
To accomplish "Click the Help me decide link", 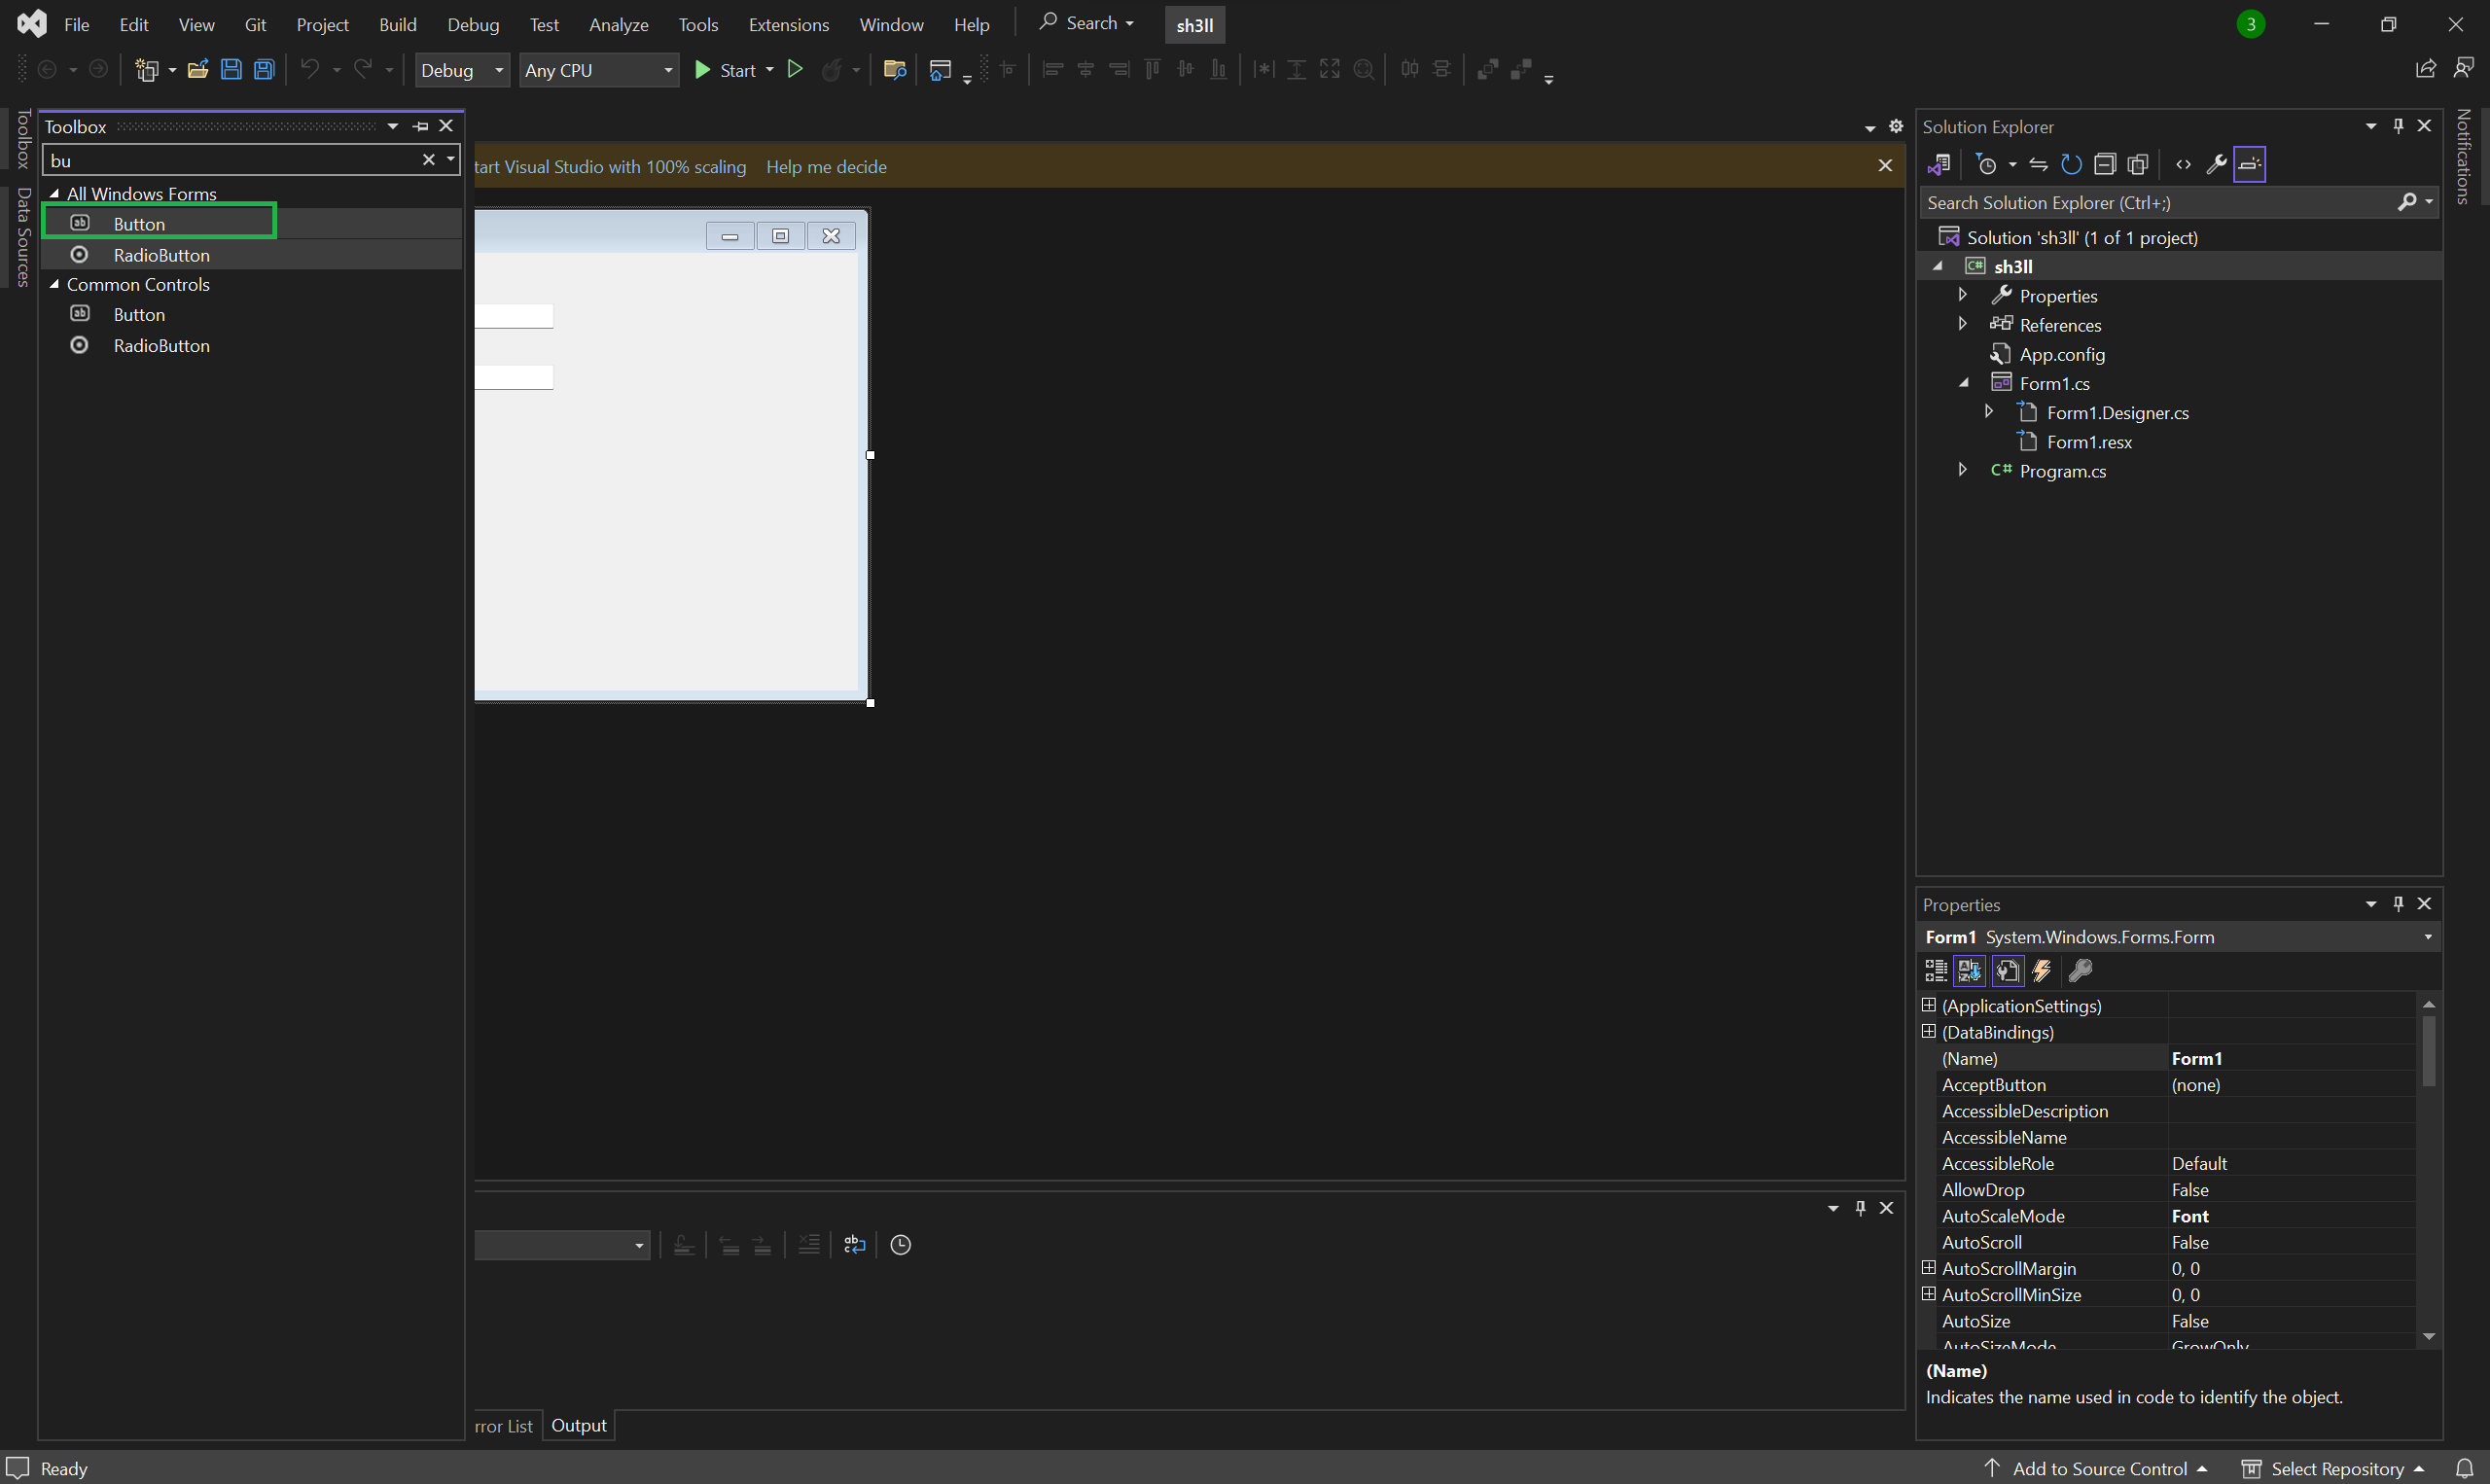I will tap(826, 167).
